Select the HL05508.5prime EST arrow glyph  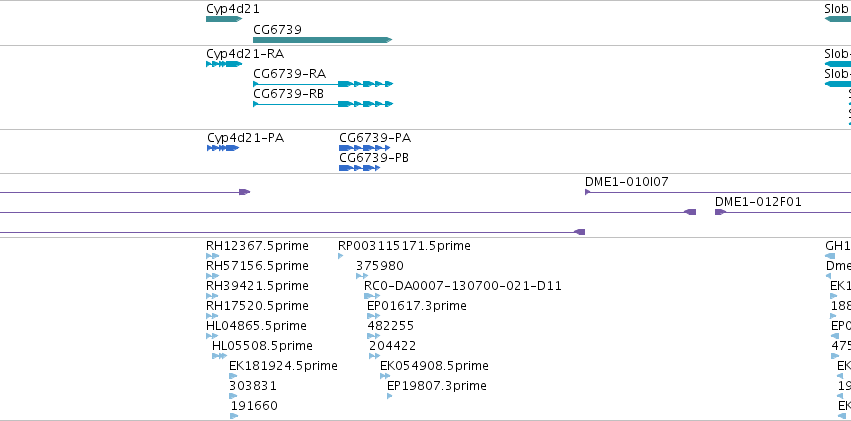219,356
